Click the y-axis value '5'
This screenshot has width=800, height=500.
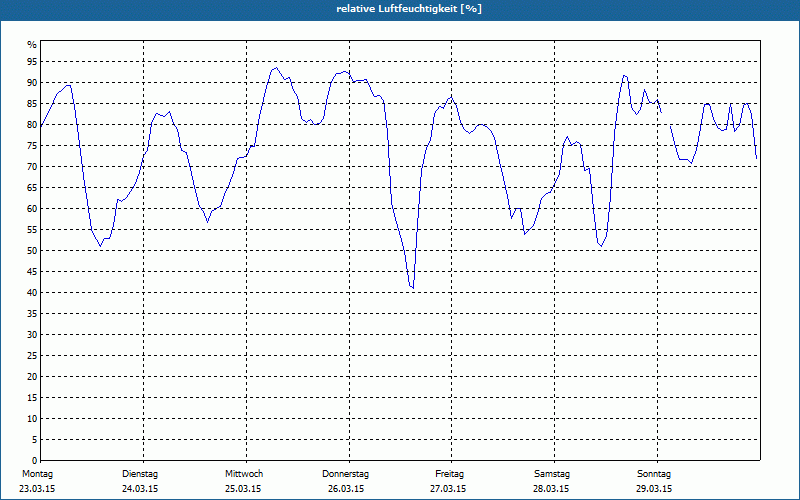pos(35,440)
